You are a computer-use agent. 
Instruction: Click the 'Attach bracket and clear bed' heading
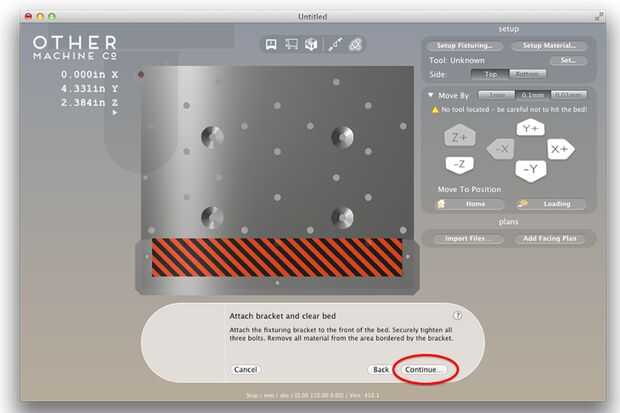pyautogui.click(x=283, y=316)
